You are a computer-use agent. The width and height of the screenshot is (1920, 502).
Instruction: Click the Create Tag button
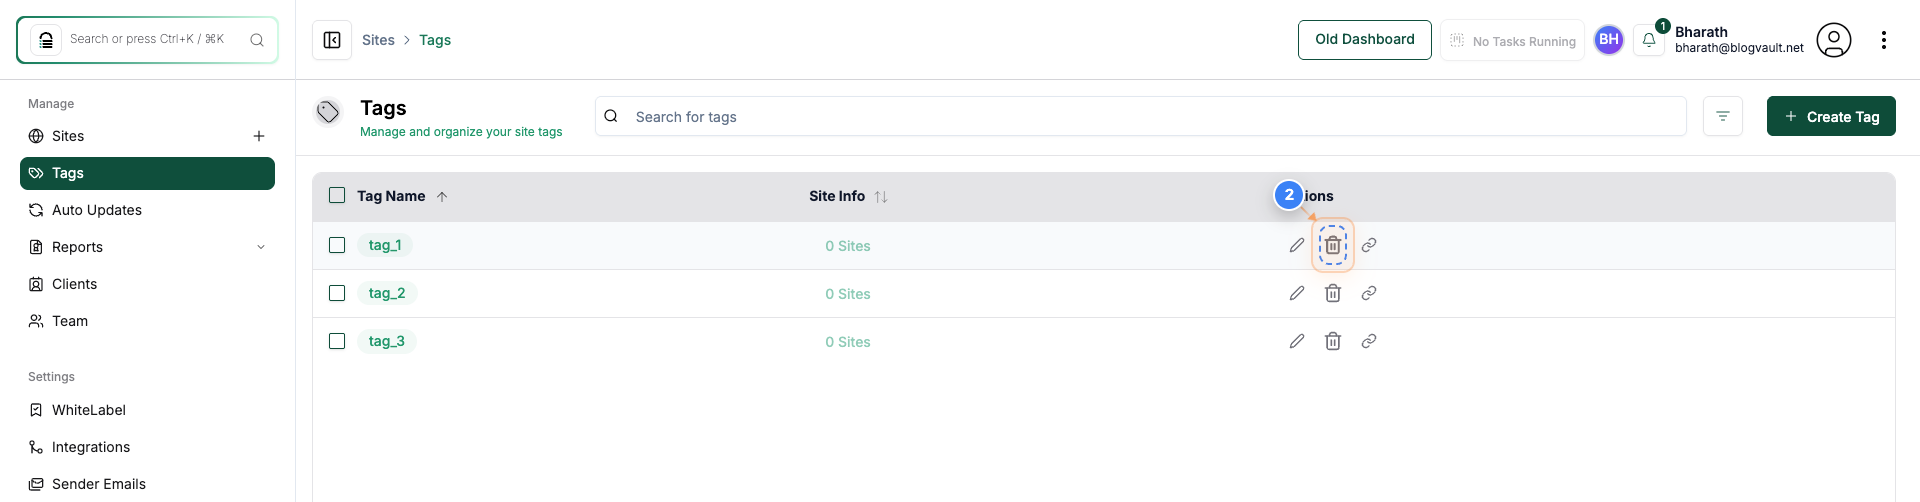1831,116
